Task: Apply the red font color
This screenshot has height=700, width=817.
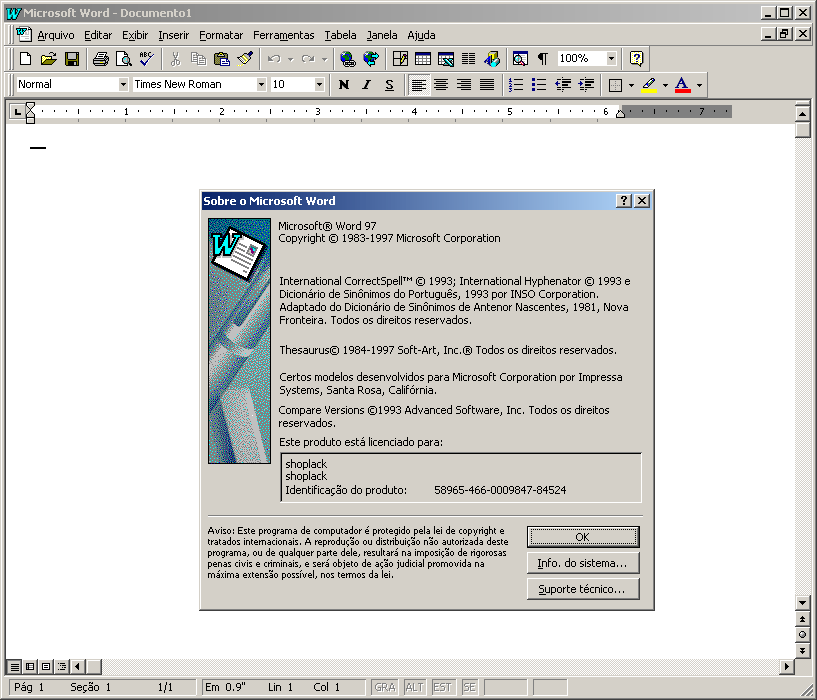Action: point(683,84)
